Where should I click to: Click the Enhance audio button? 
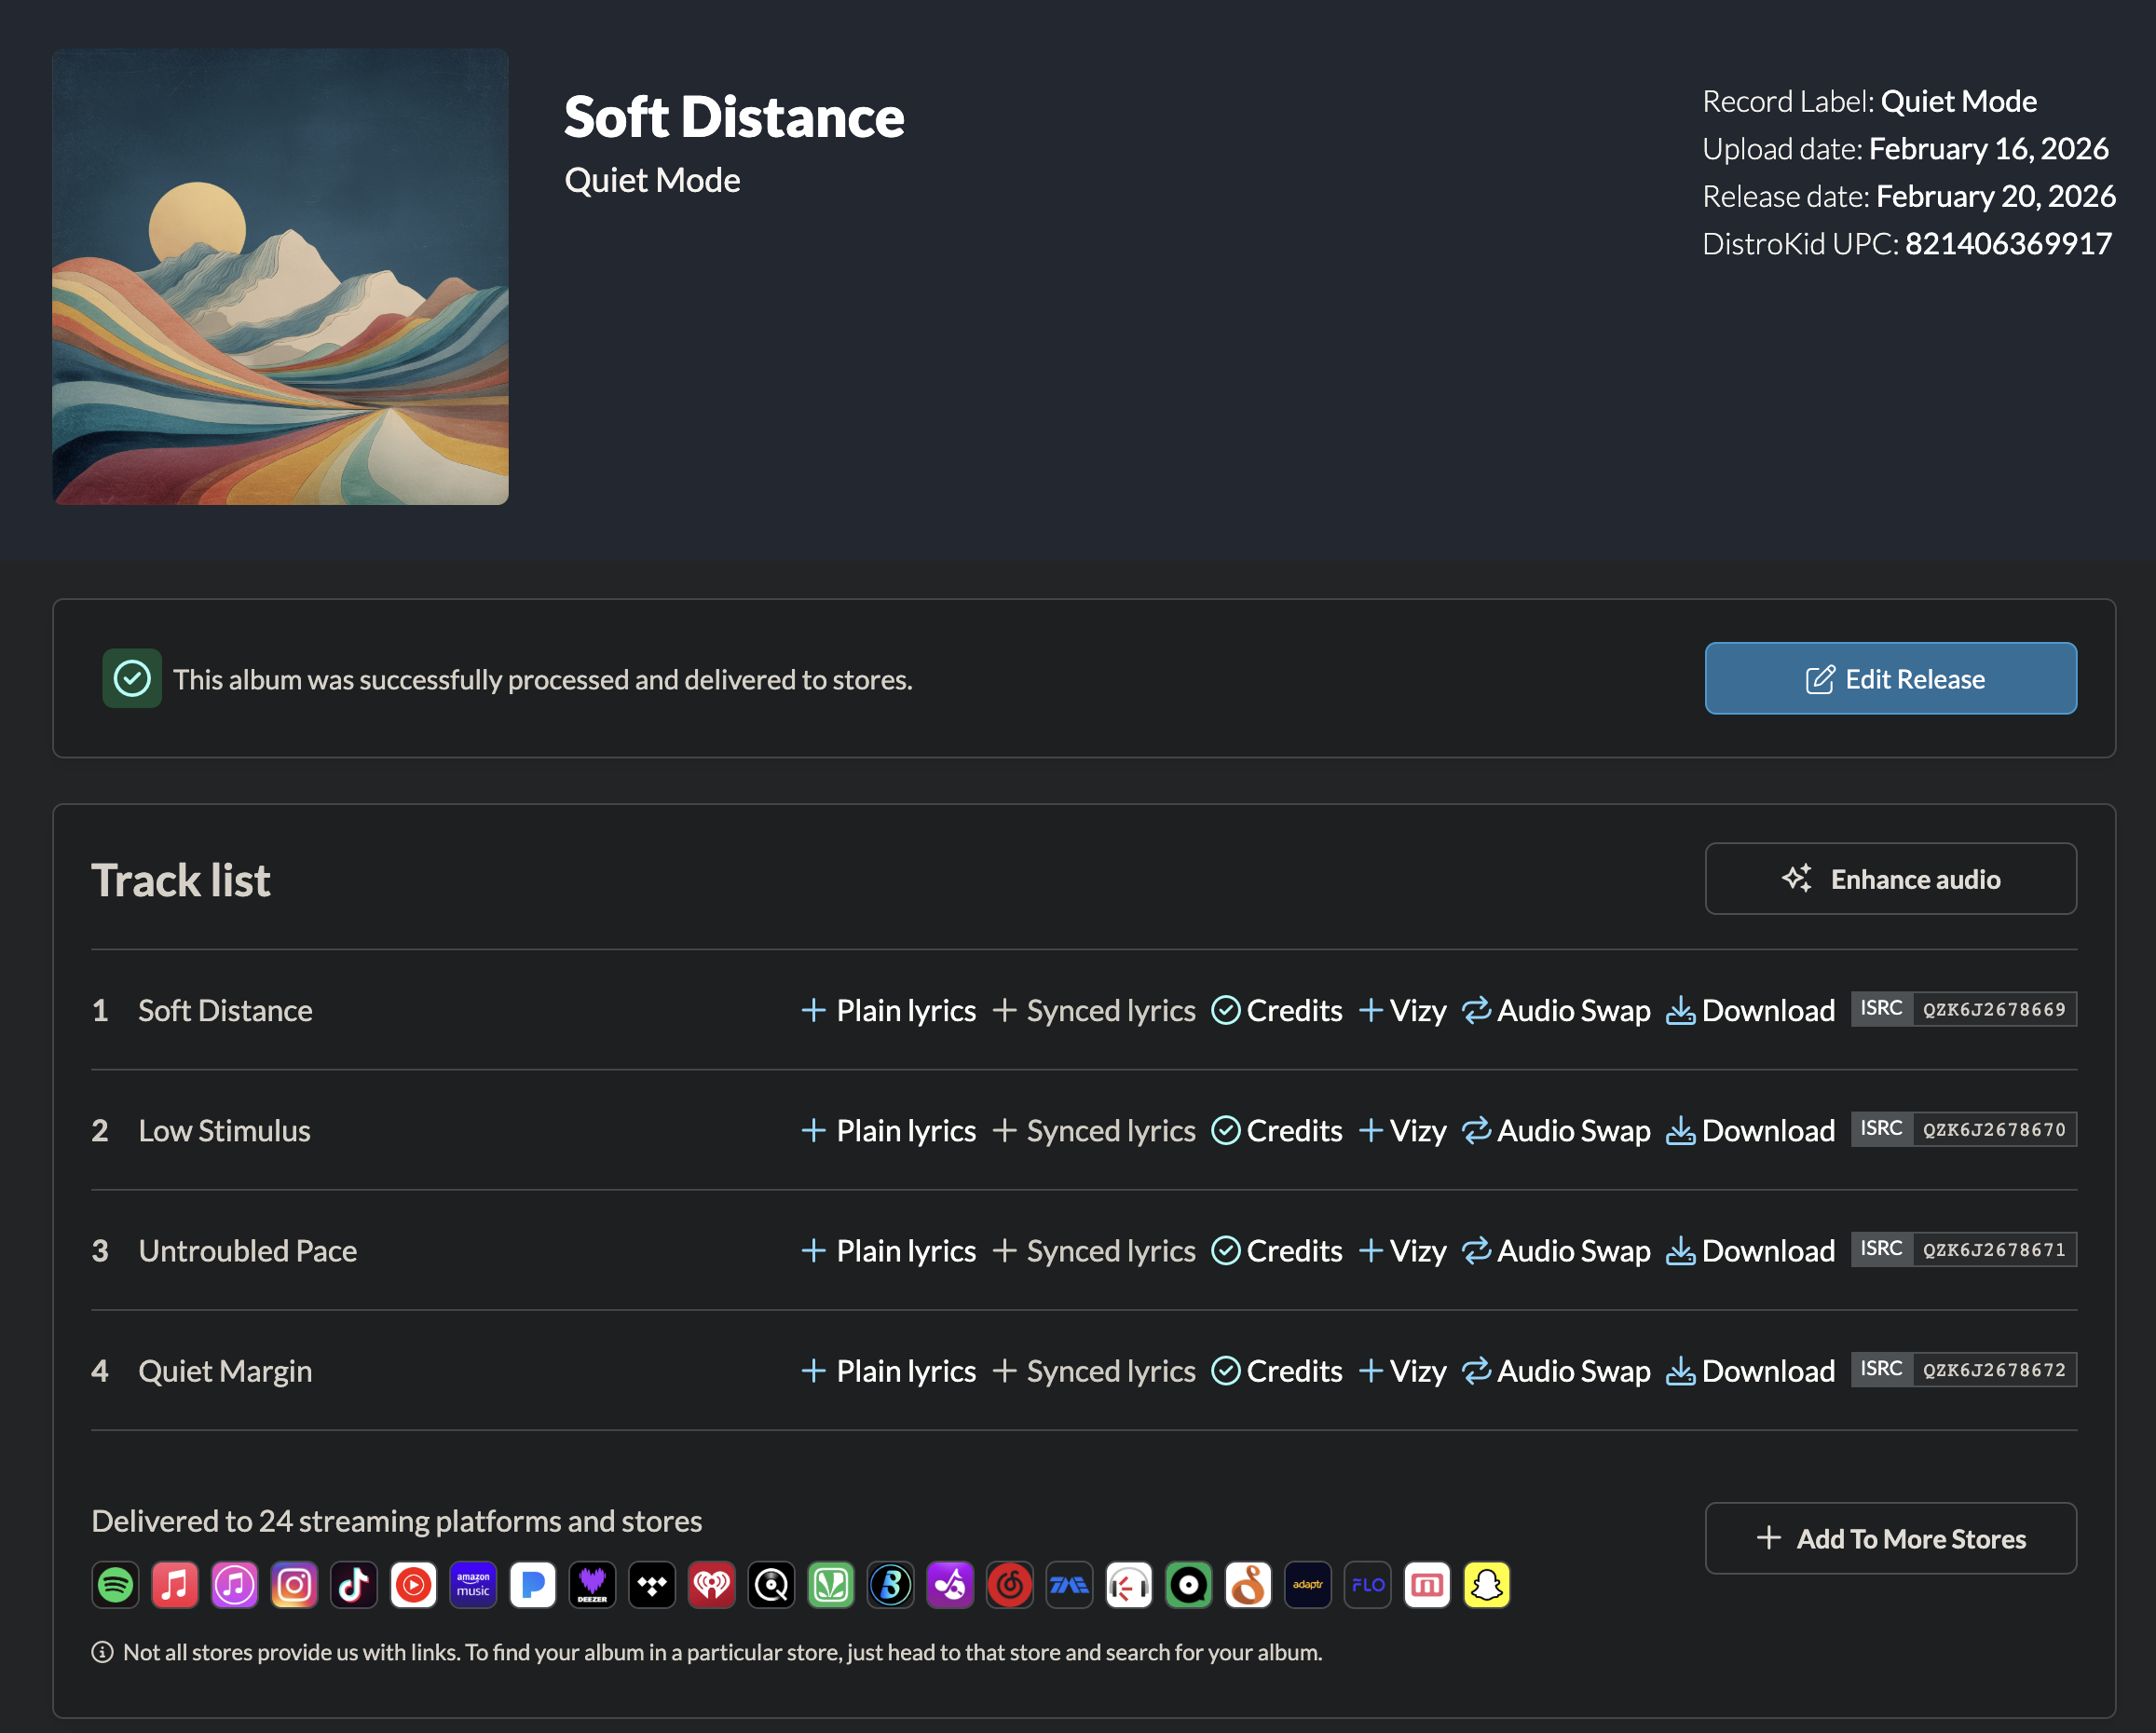1890,879
